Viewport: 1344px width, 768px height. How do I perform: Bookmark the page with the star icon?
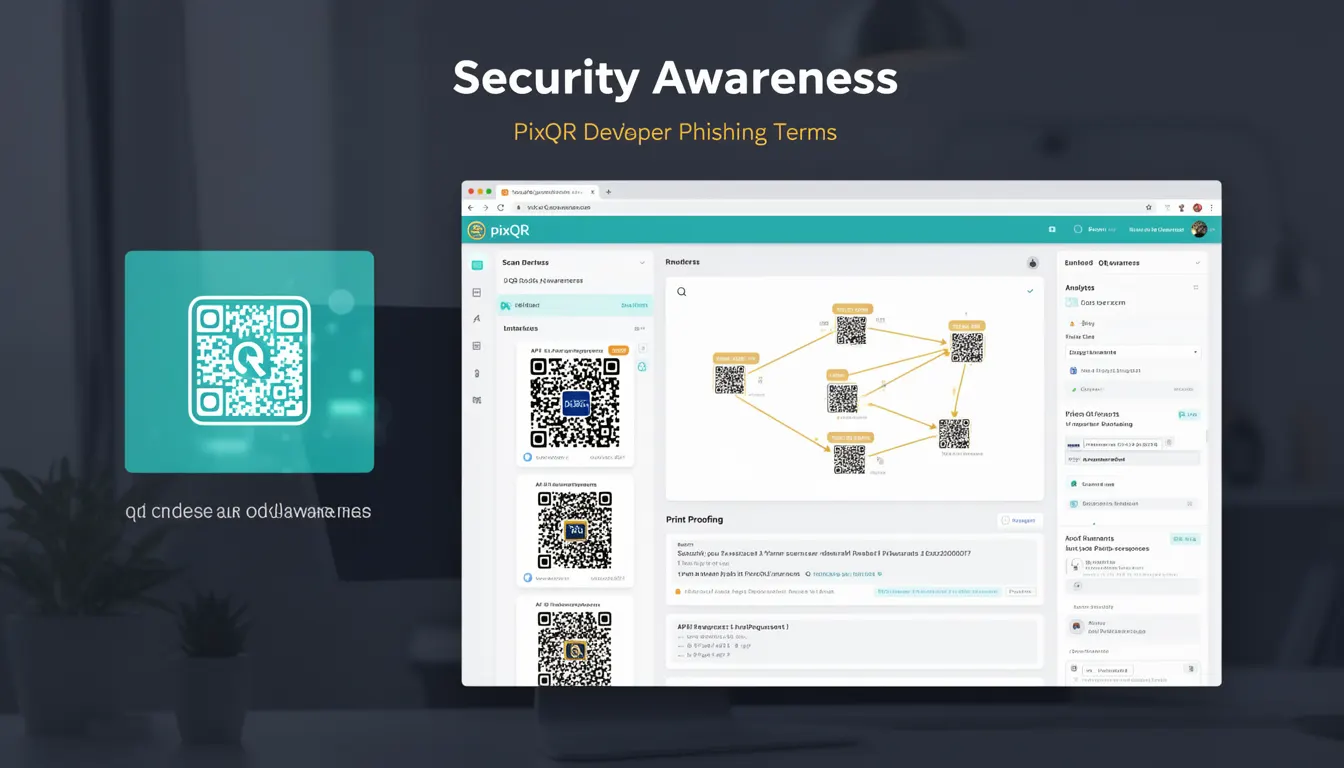click(x=1149, y=207)
